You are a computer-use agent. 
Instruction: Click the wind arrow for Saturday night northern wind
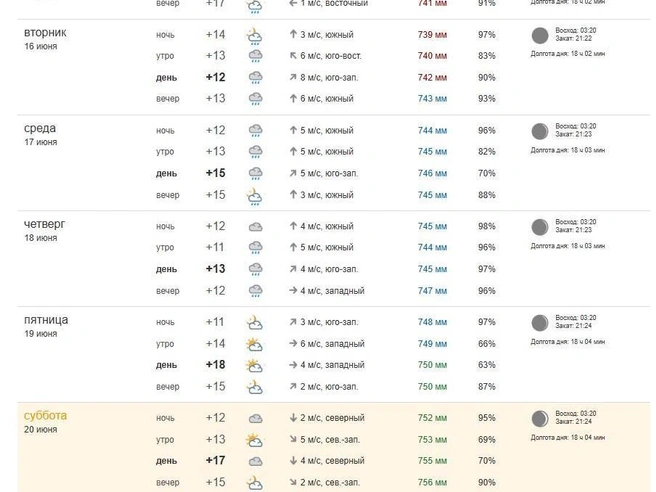tap(293, 418)
